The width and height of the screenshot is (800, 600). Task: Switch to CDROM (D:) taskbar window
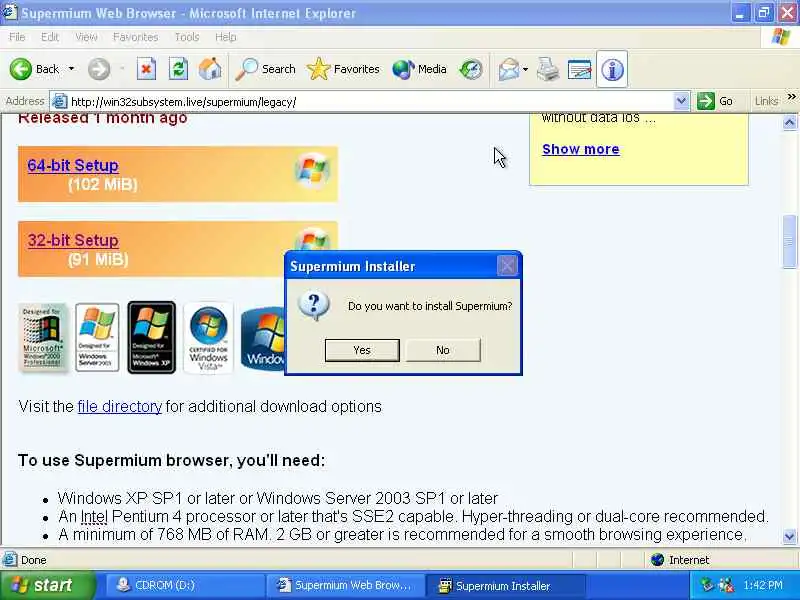[185, 585]
